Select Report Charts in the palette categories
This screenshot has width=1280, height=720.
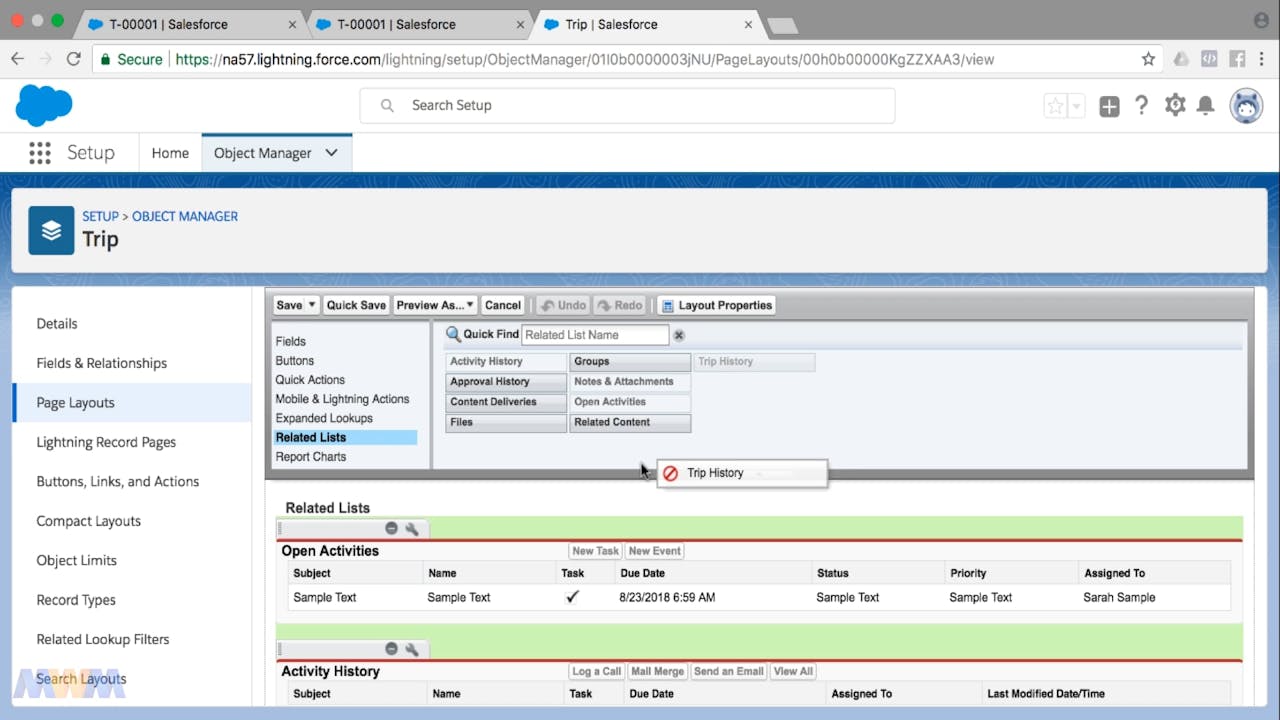(311, 457)
